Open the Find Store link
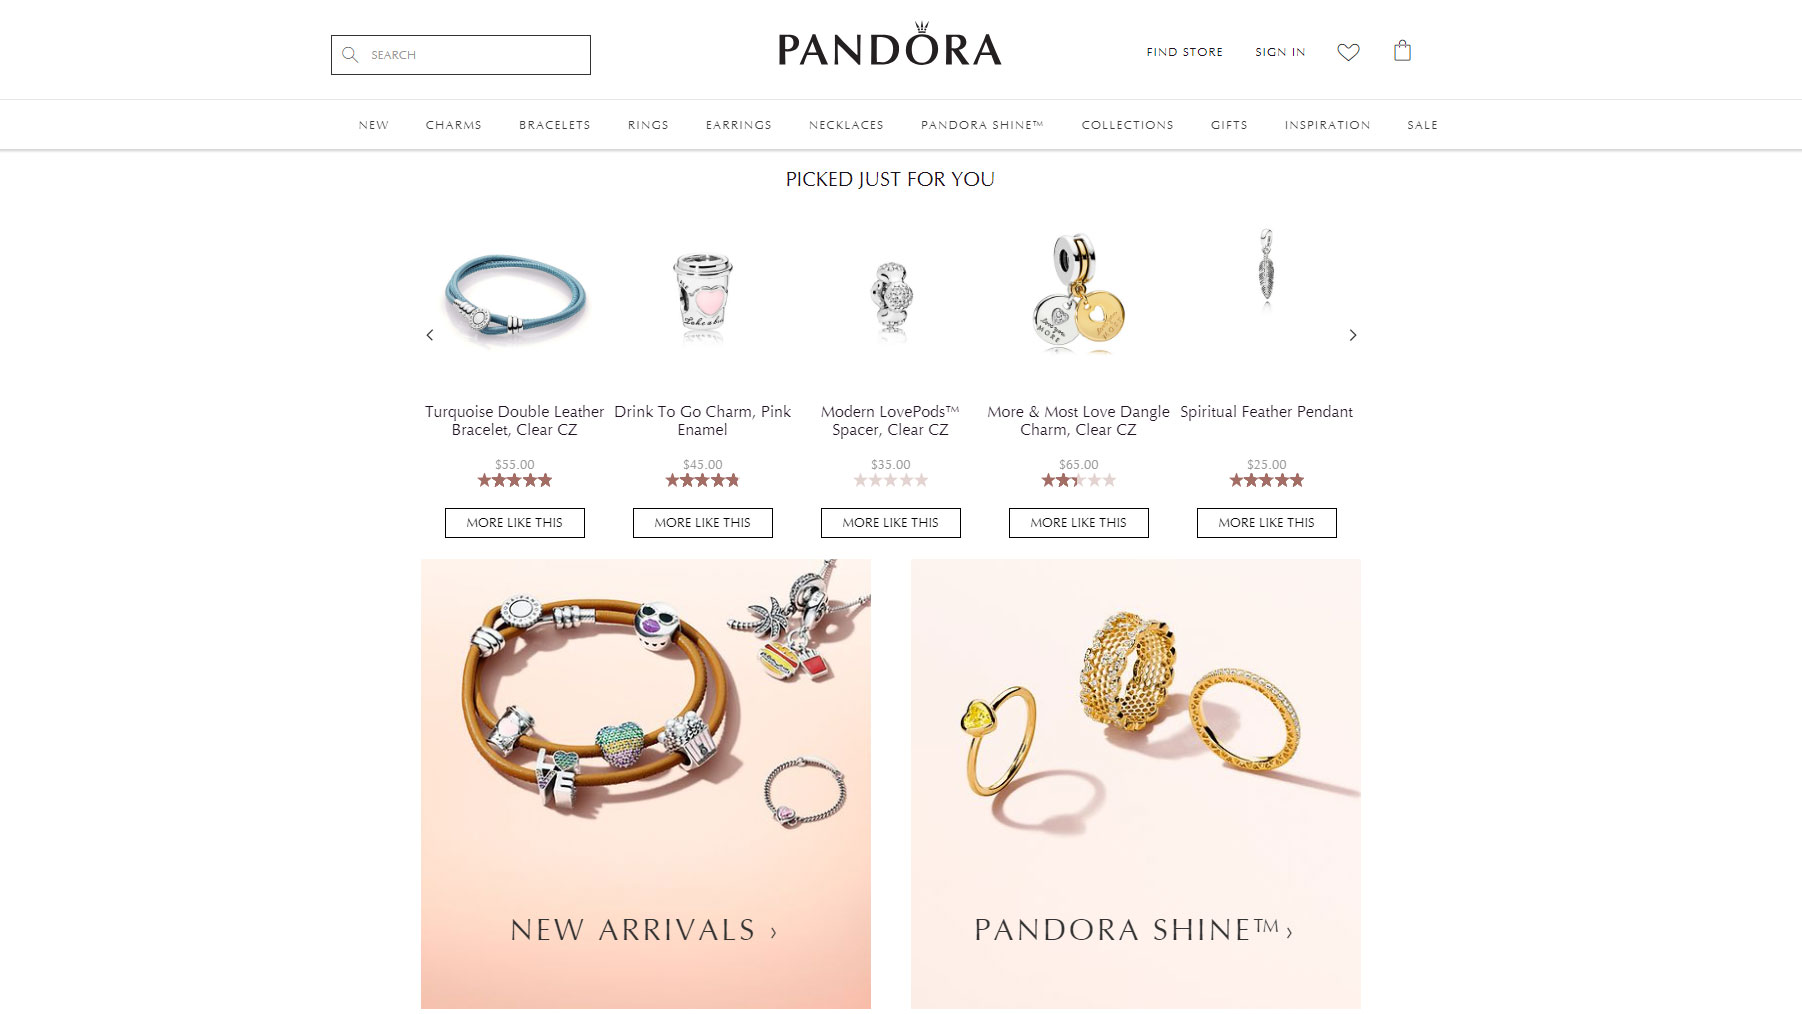The width and height of the screenshot is (1802, 1014). point(1185,52)
